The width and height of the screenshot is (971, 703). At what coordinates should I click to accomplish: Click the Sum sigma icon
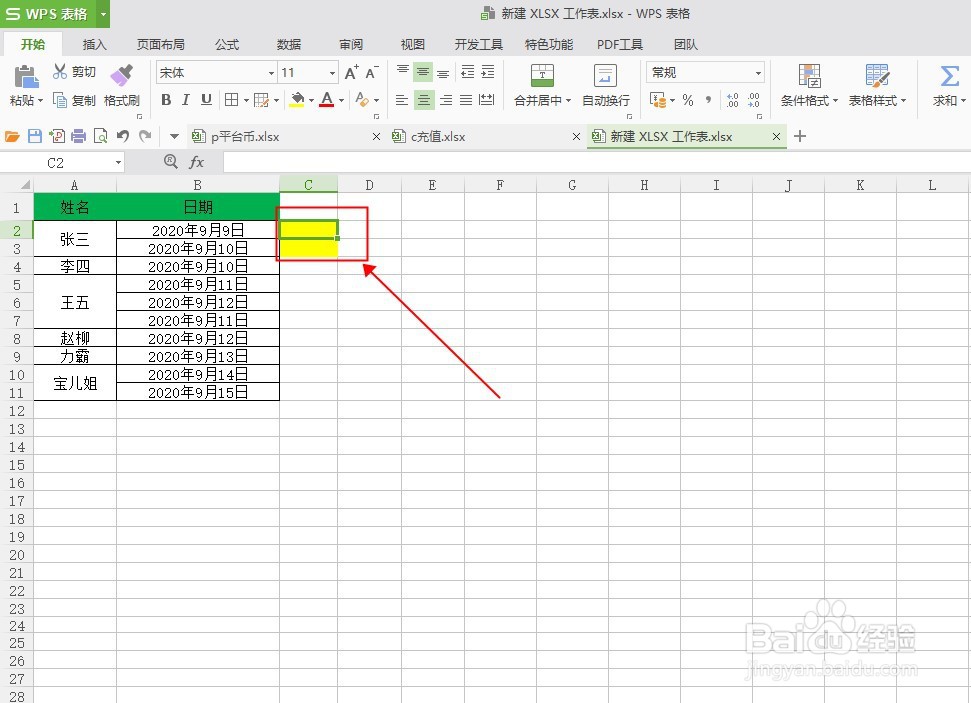[x=949, y=76]
